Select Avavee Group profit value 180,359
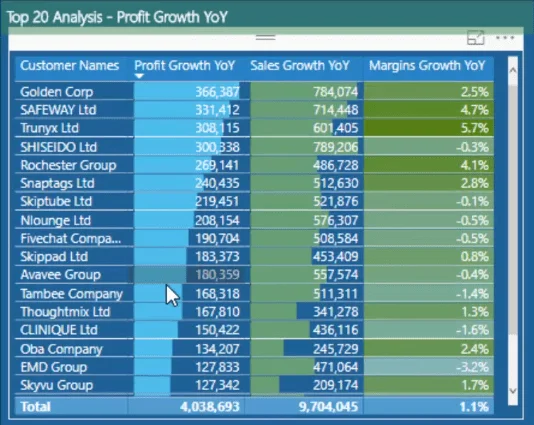The width and height of the screenshot is (534, 425). point(217,274)
